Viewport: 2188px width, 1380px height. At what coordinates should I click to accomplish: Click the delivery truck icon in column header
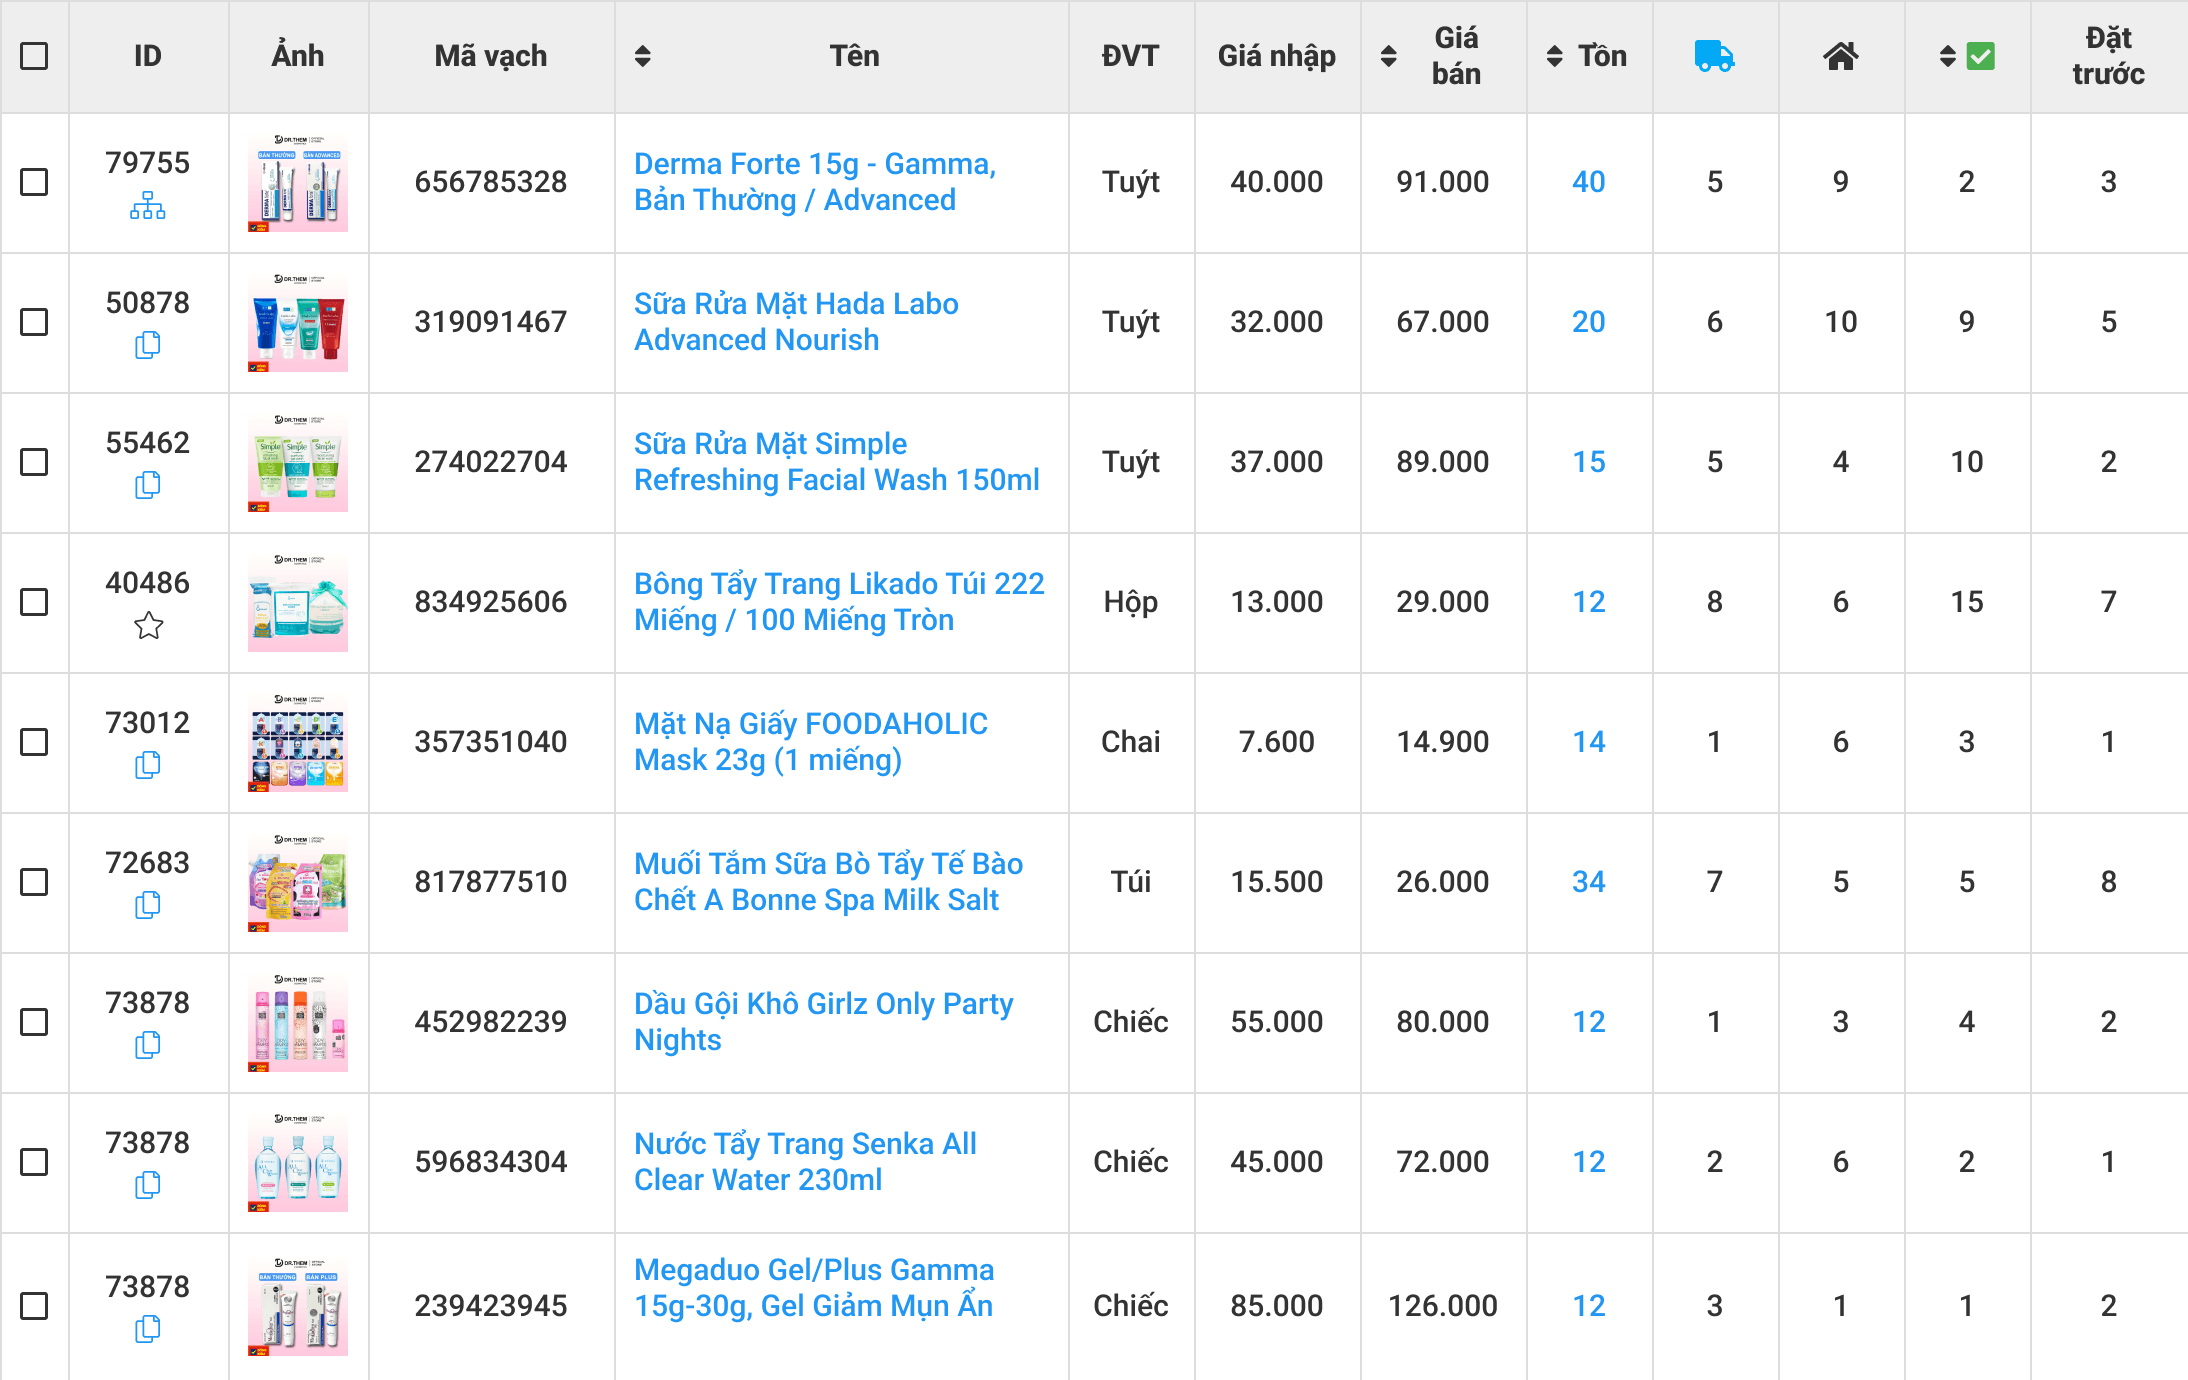pos(1714,57)
